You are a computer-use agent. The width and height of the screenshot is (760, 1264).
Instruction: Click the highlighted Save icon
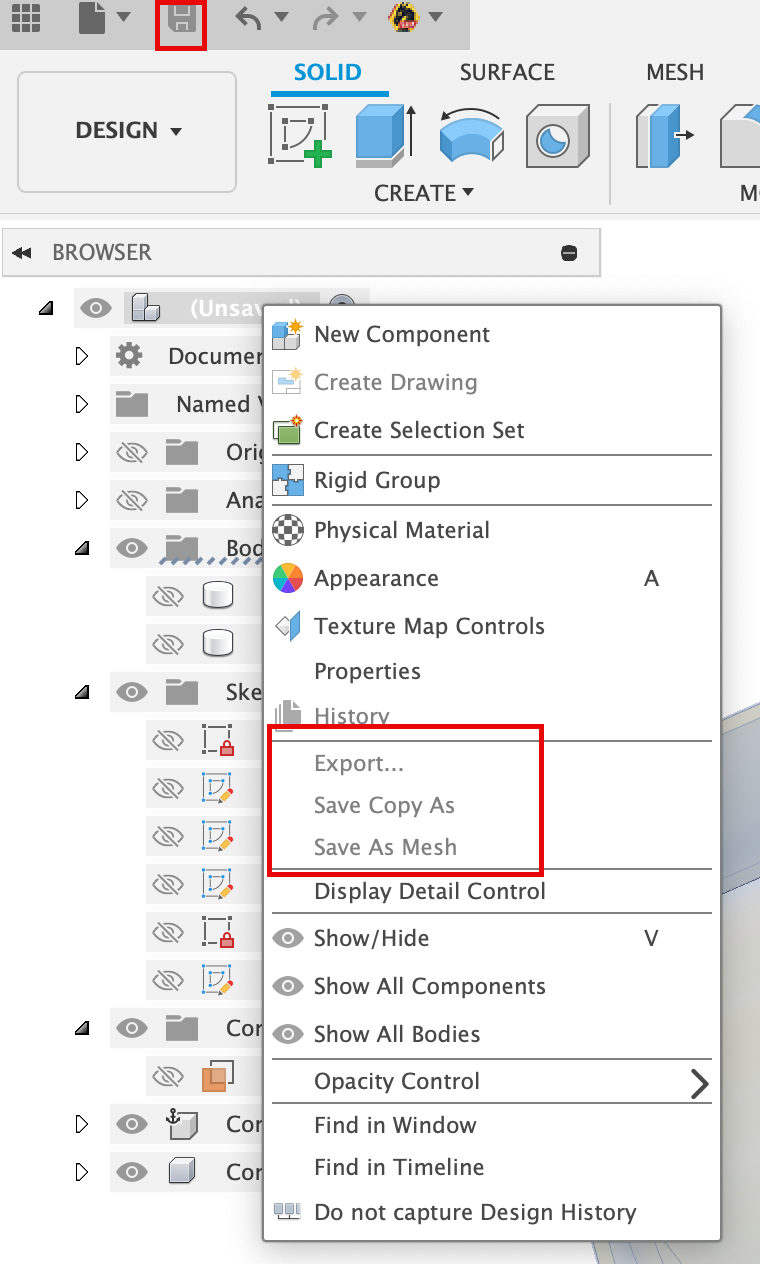(x=180, y=21)
